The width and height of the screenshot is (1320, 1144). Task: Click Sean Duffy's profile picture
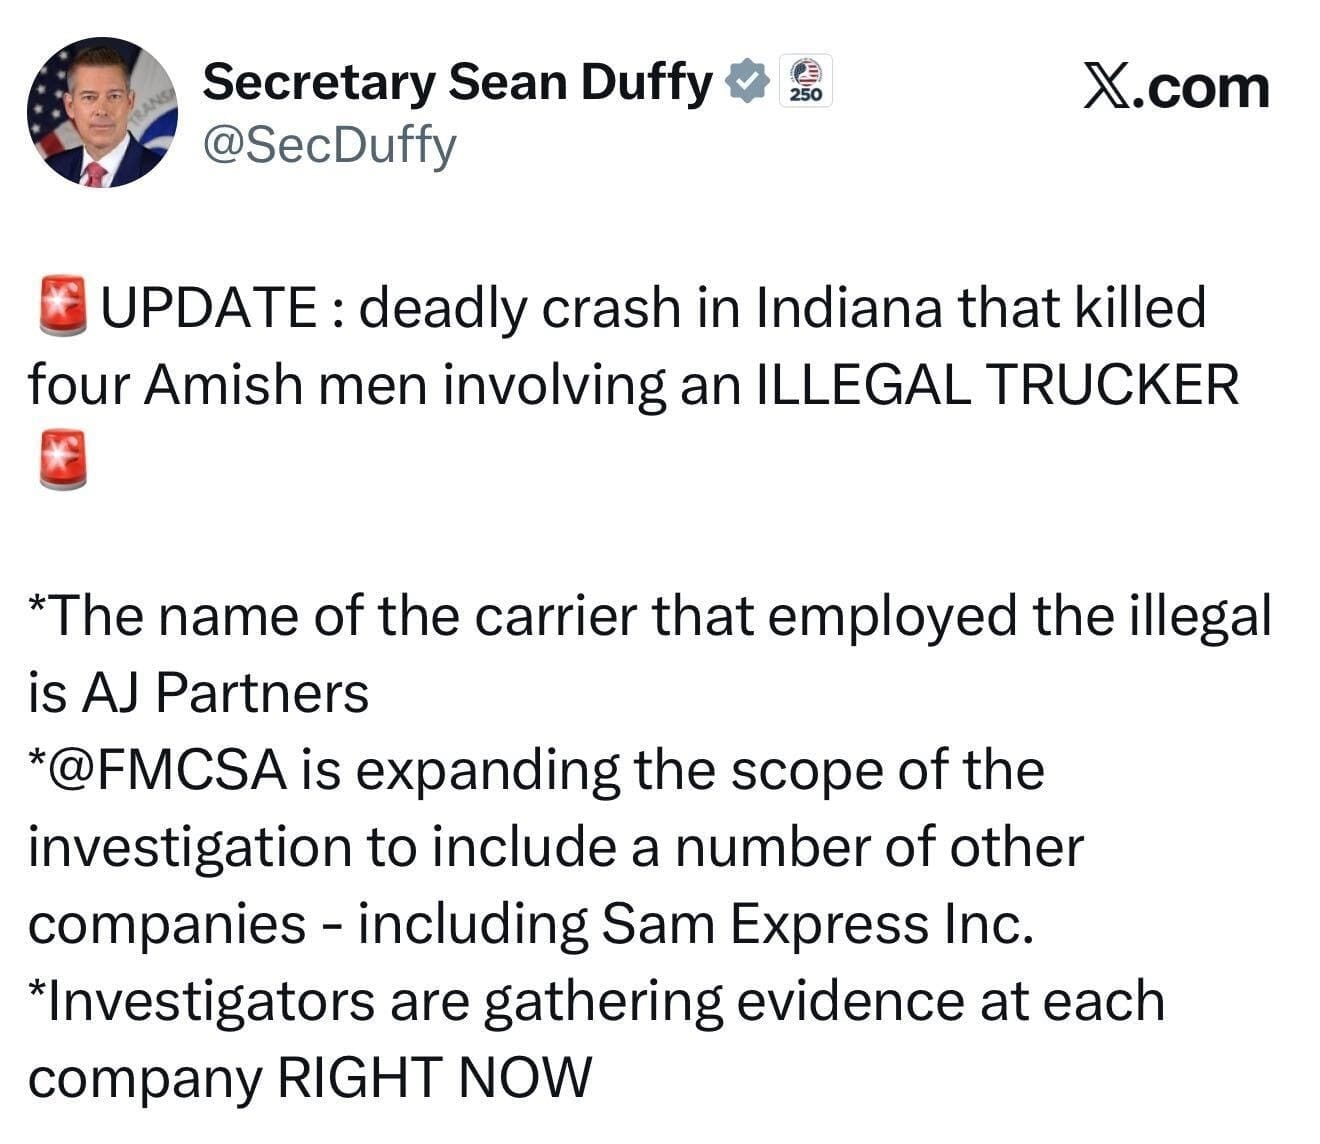(102, 112)
